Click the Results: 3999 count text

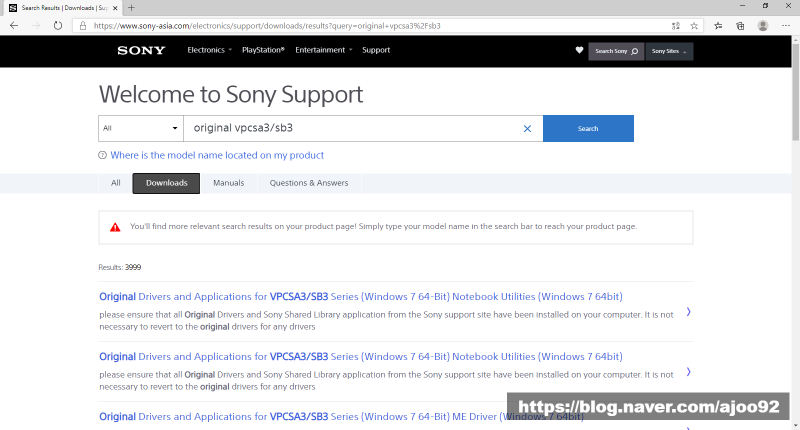pos(119,267)
